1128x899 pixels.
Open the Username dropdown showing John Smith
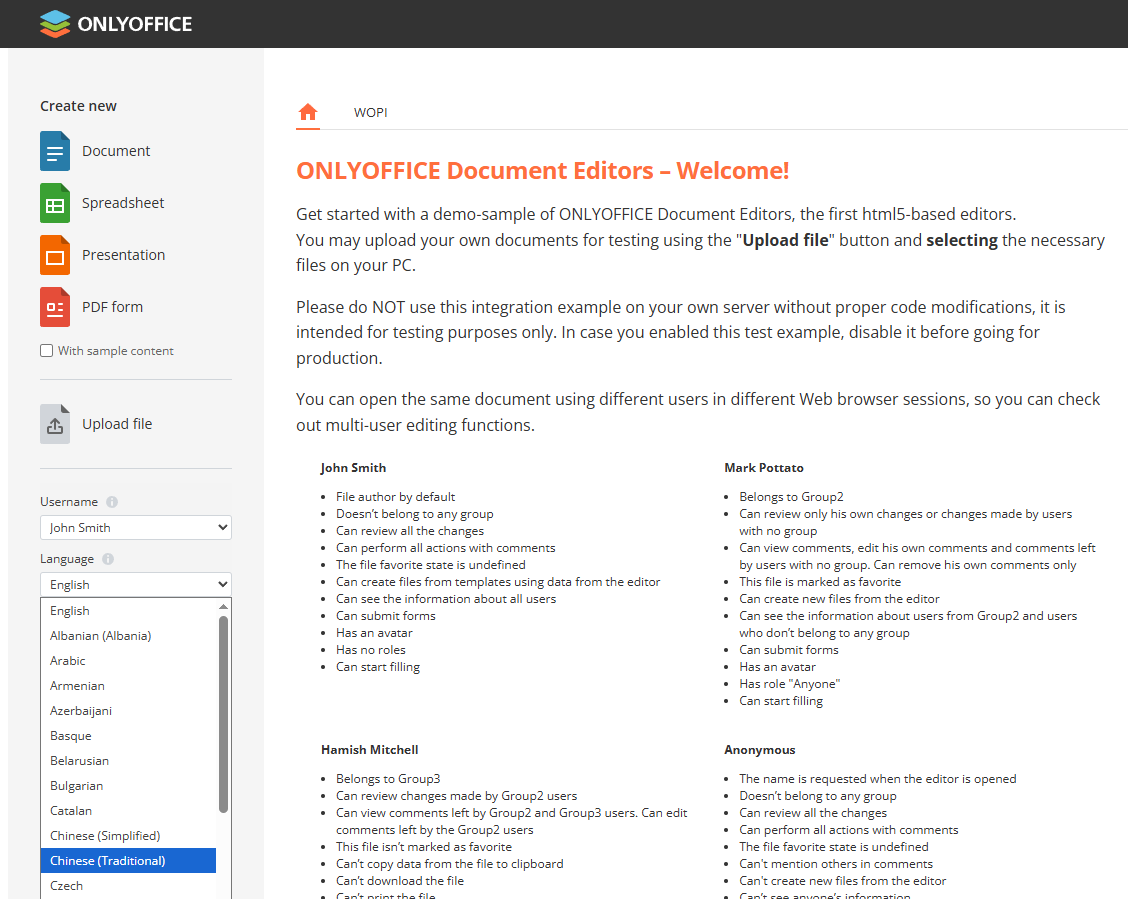[135, 528]
